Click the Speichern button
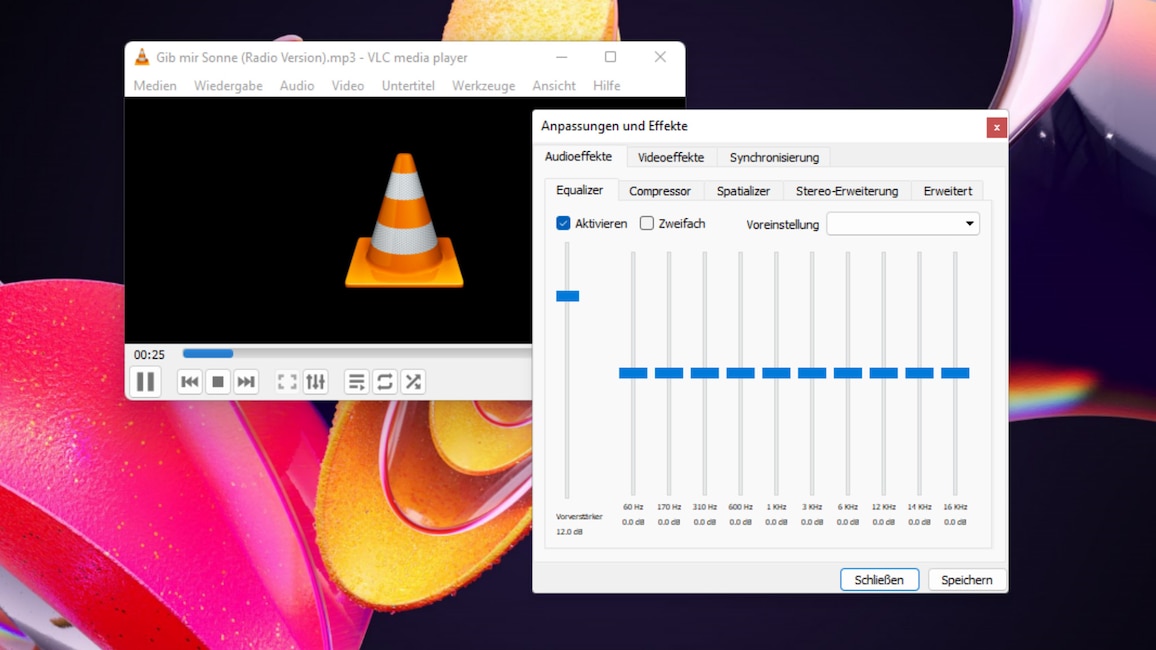1156x650 pixels. point(967,580)
